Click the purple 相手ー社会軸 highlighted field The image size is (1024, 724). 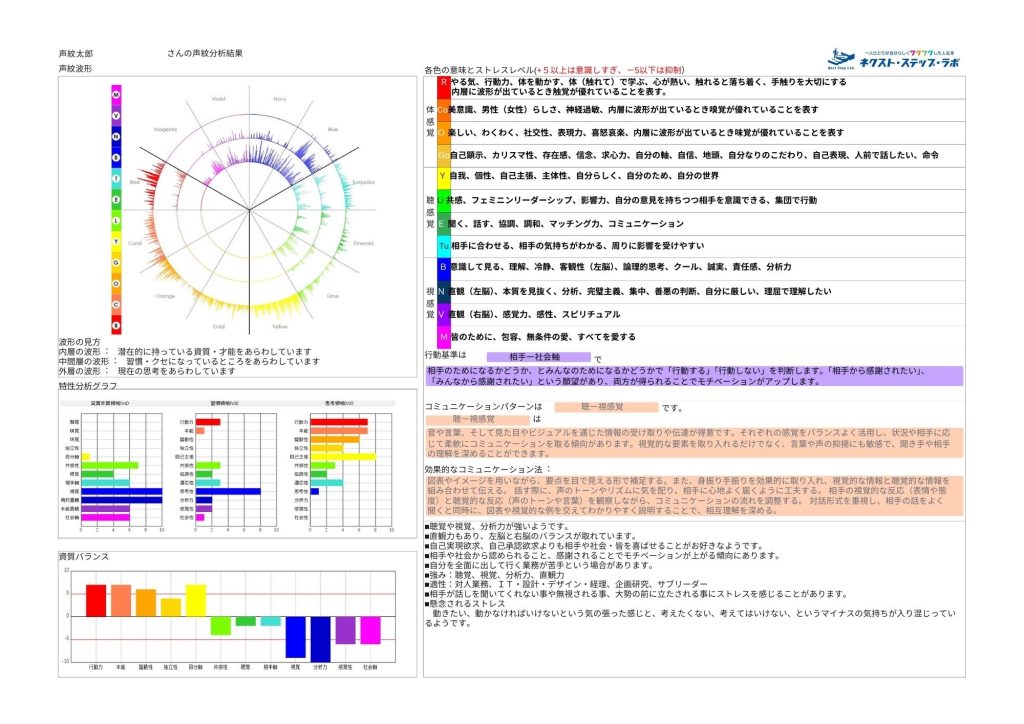coord(539,357)
